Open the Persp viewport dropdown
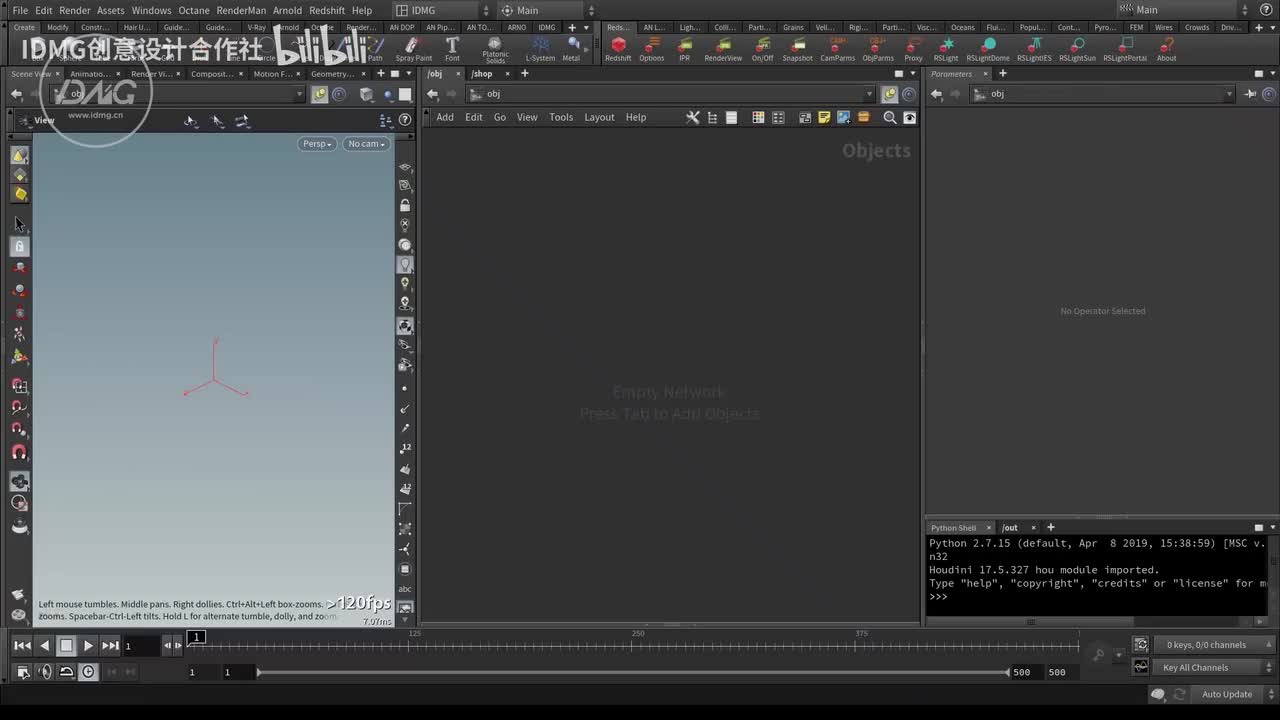1280x720 pixels. pyautogui.click(x=317, y=144)
